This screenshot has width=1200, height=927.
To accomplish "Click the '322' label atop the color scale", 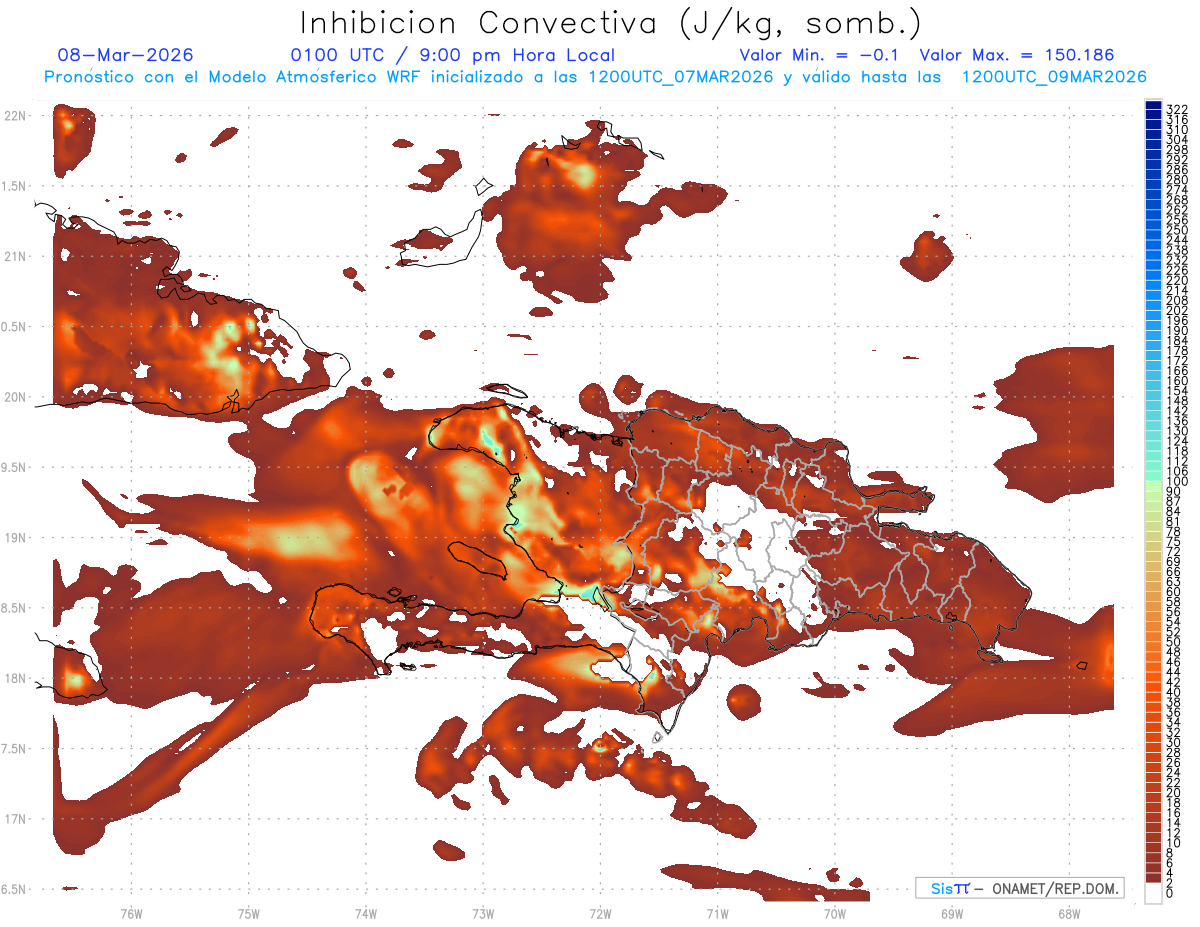I will click(1176, 109).
